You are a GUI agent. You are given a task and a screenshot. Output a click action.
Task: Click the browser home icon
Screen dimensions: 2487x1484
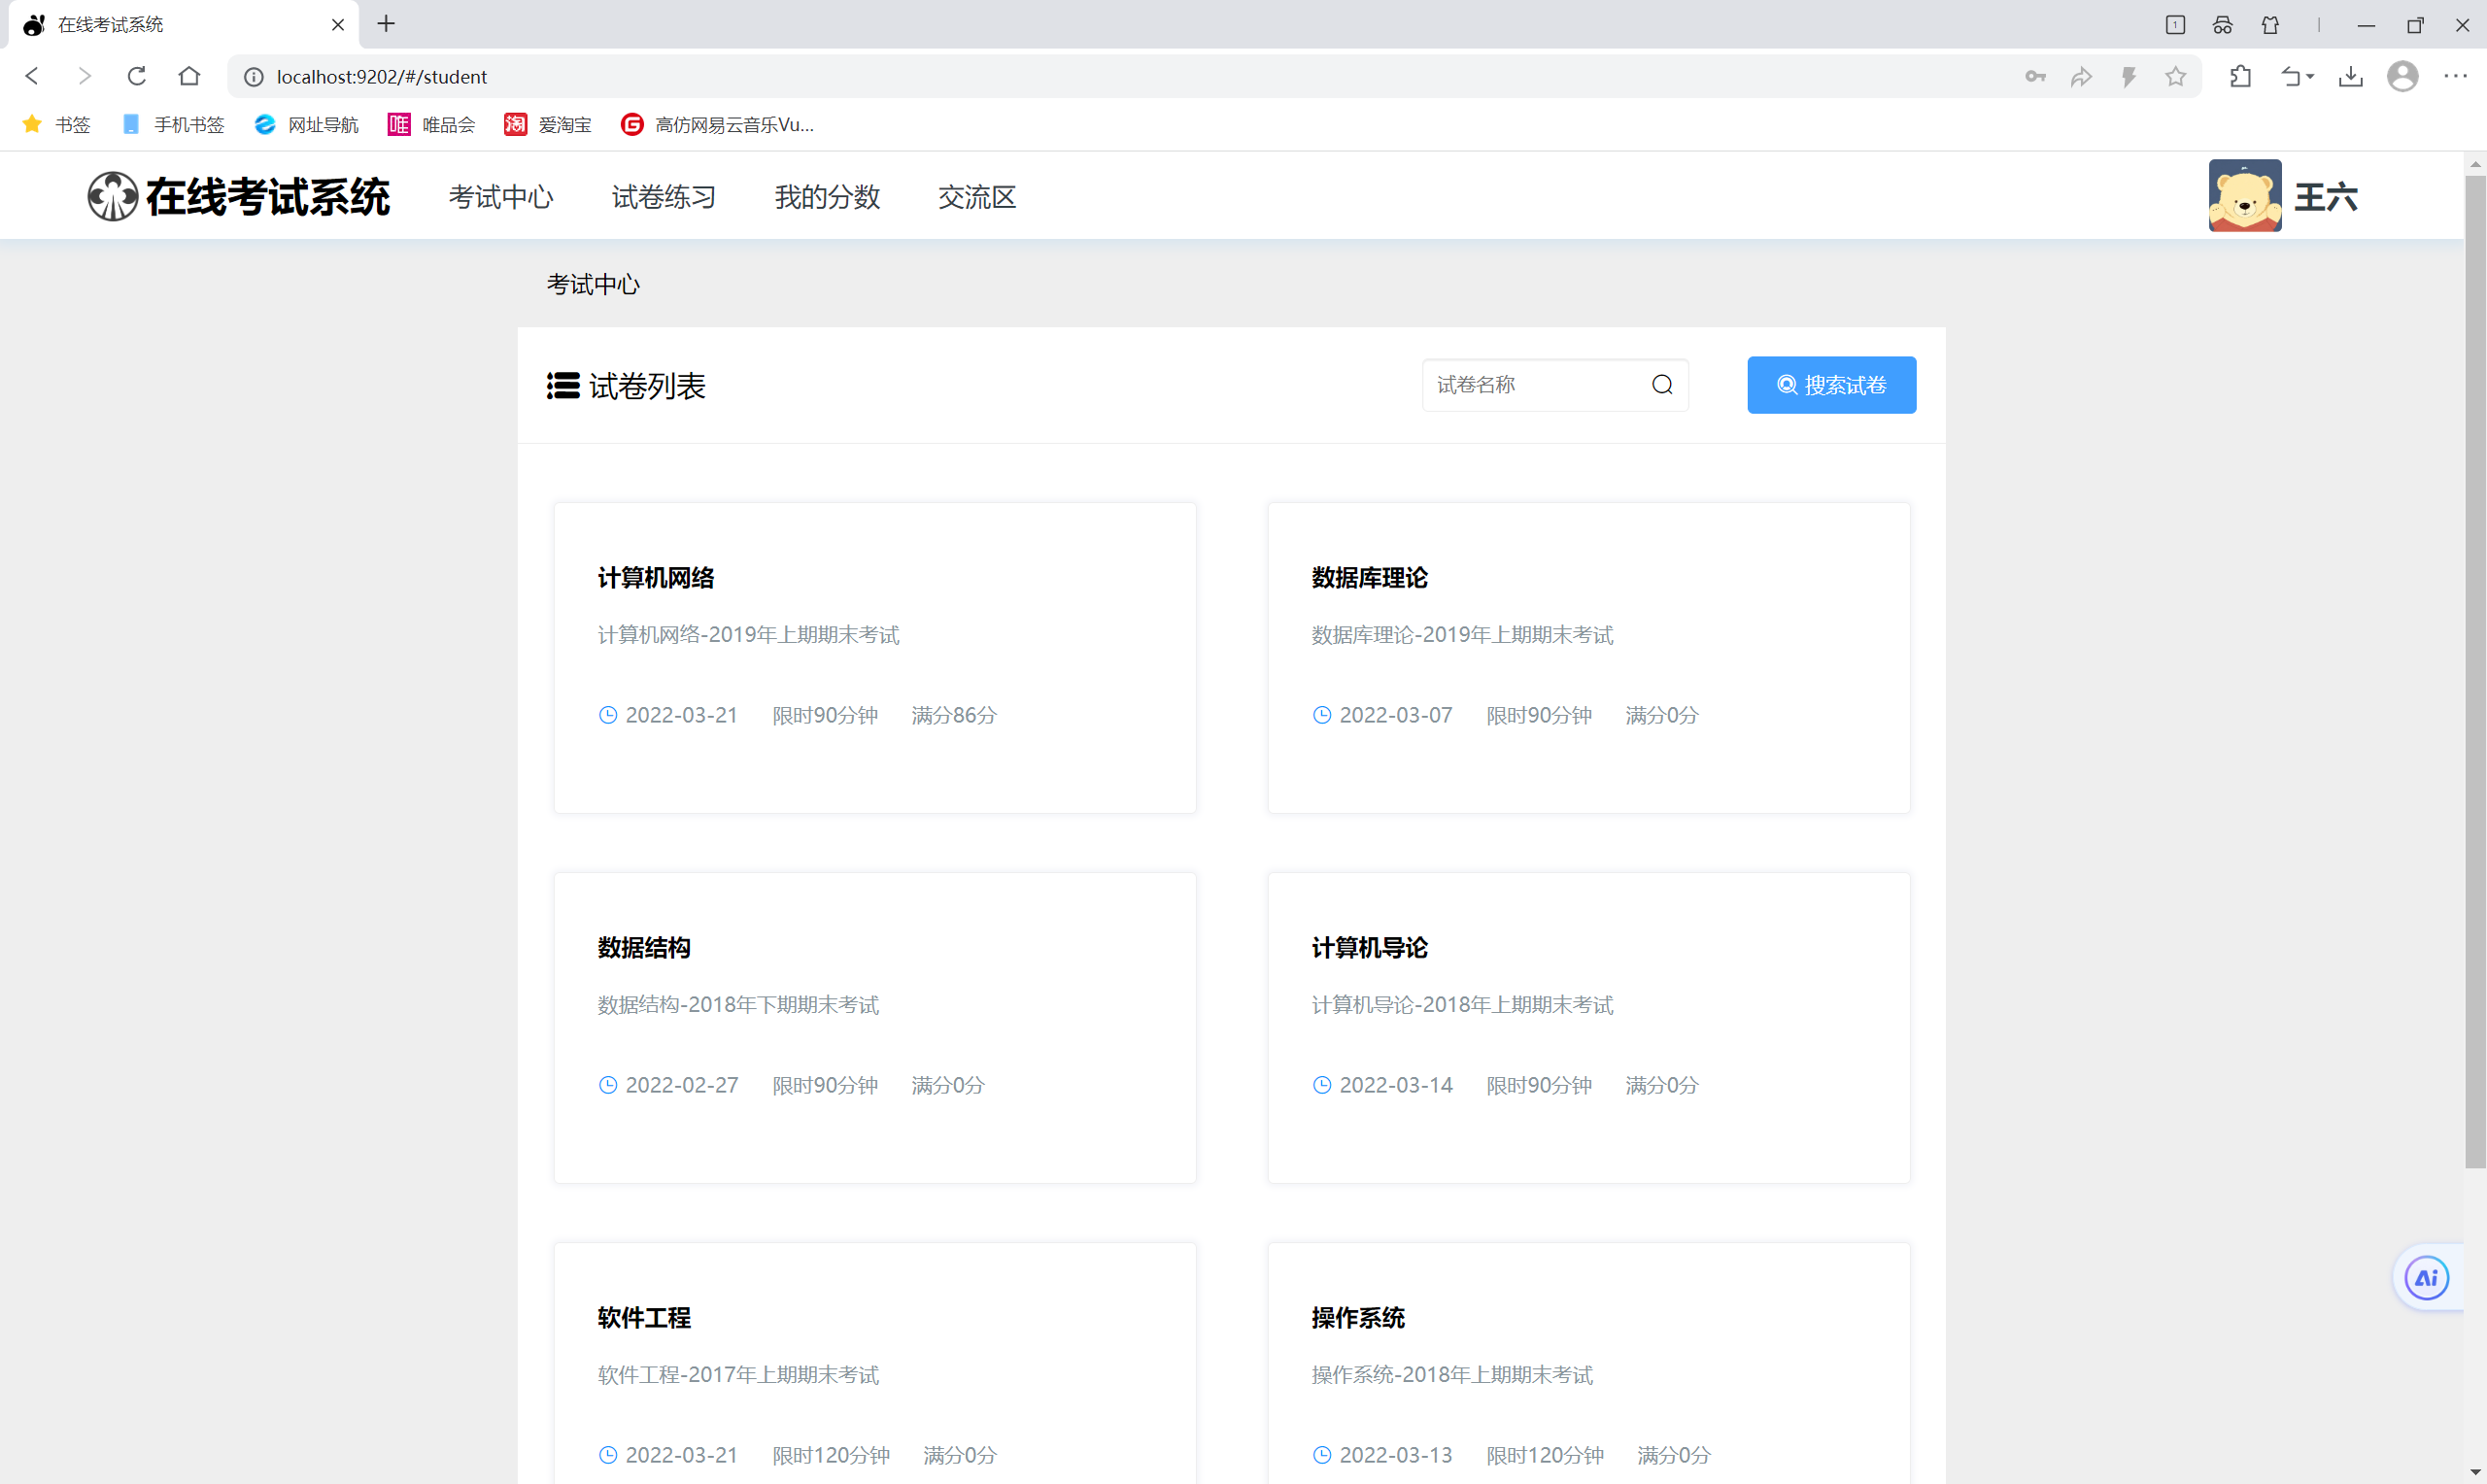(189, 77)
